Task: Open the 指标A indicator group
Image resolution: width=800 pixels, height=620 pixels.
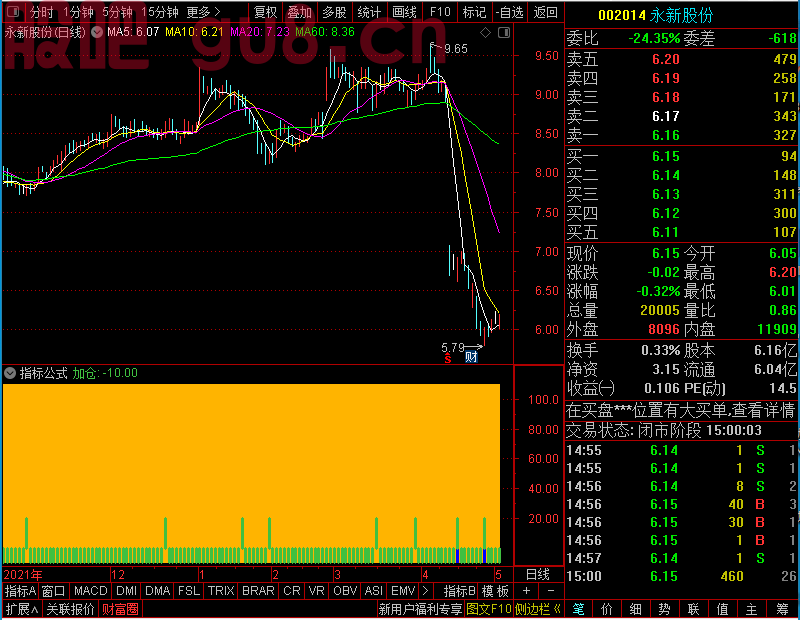Action: (20, 591)
